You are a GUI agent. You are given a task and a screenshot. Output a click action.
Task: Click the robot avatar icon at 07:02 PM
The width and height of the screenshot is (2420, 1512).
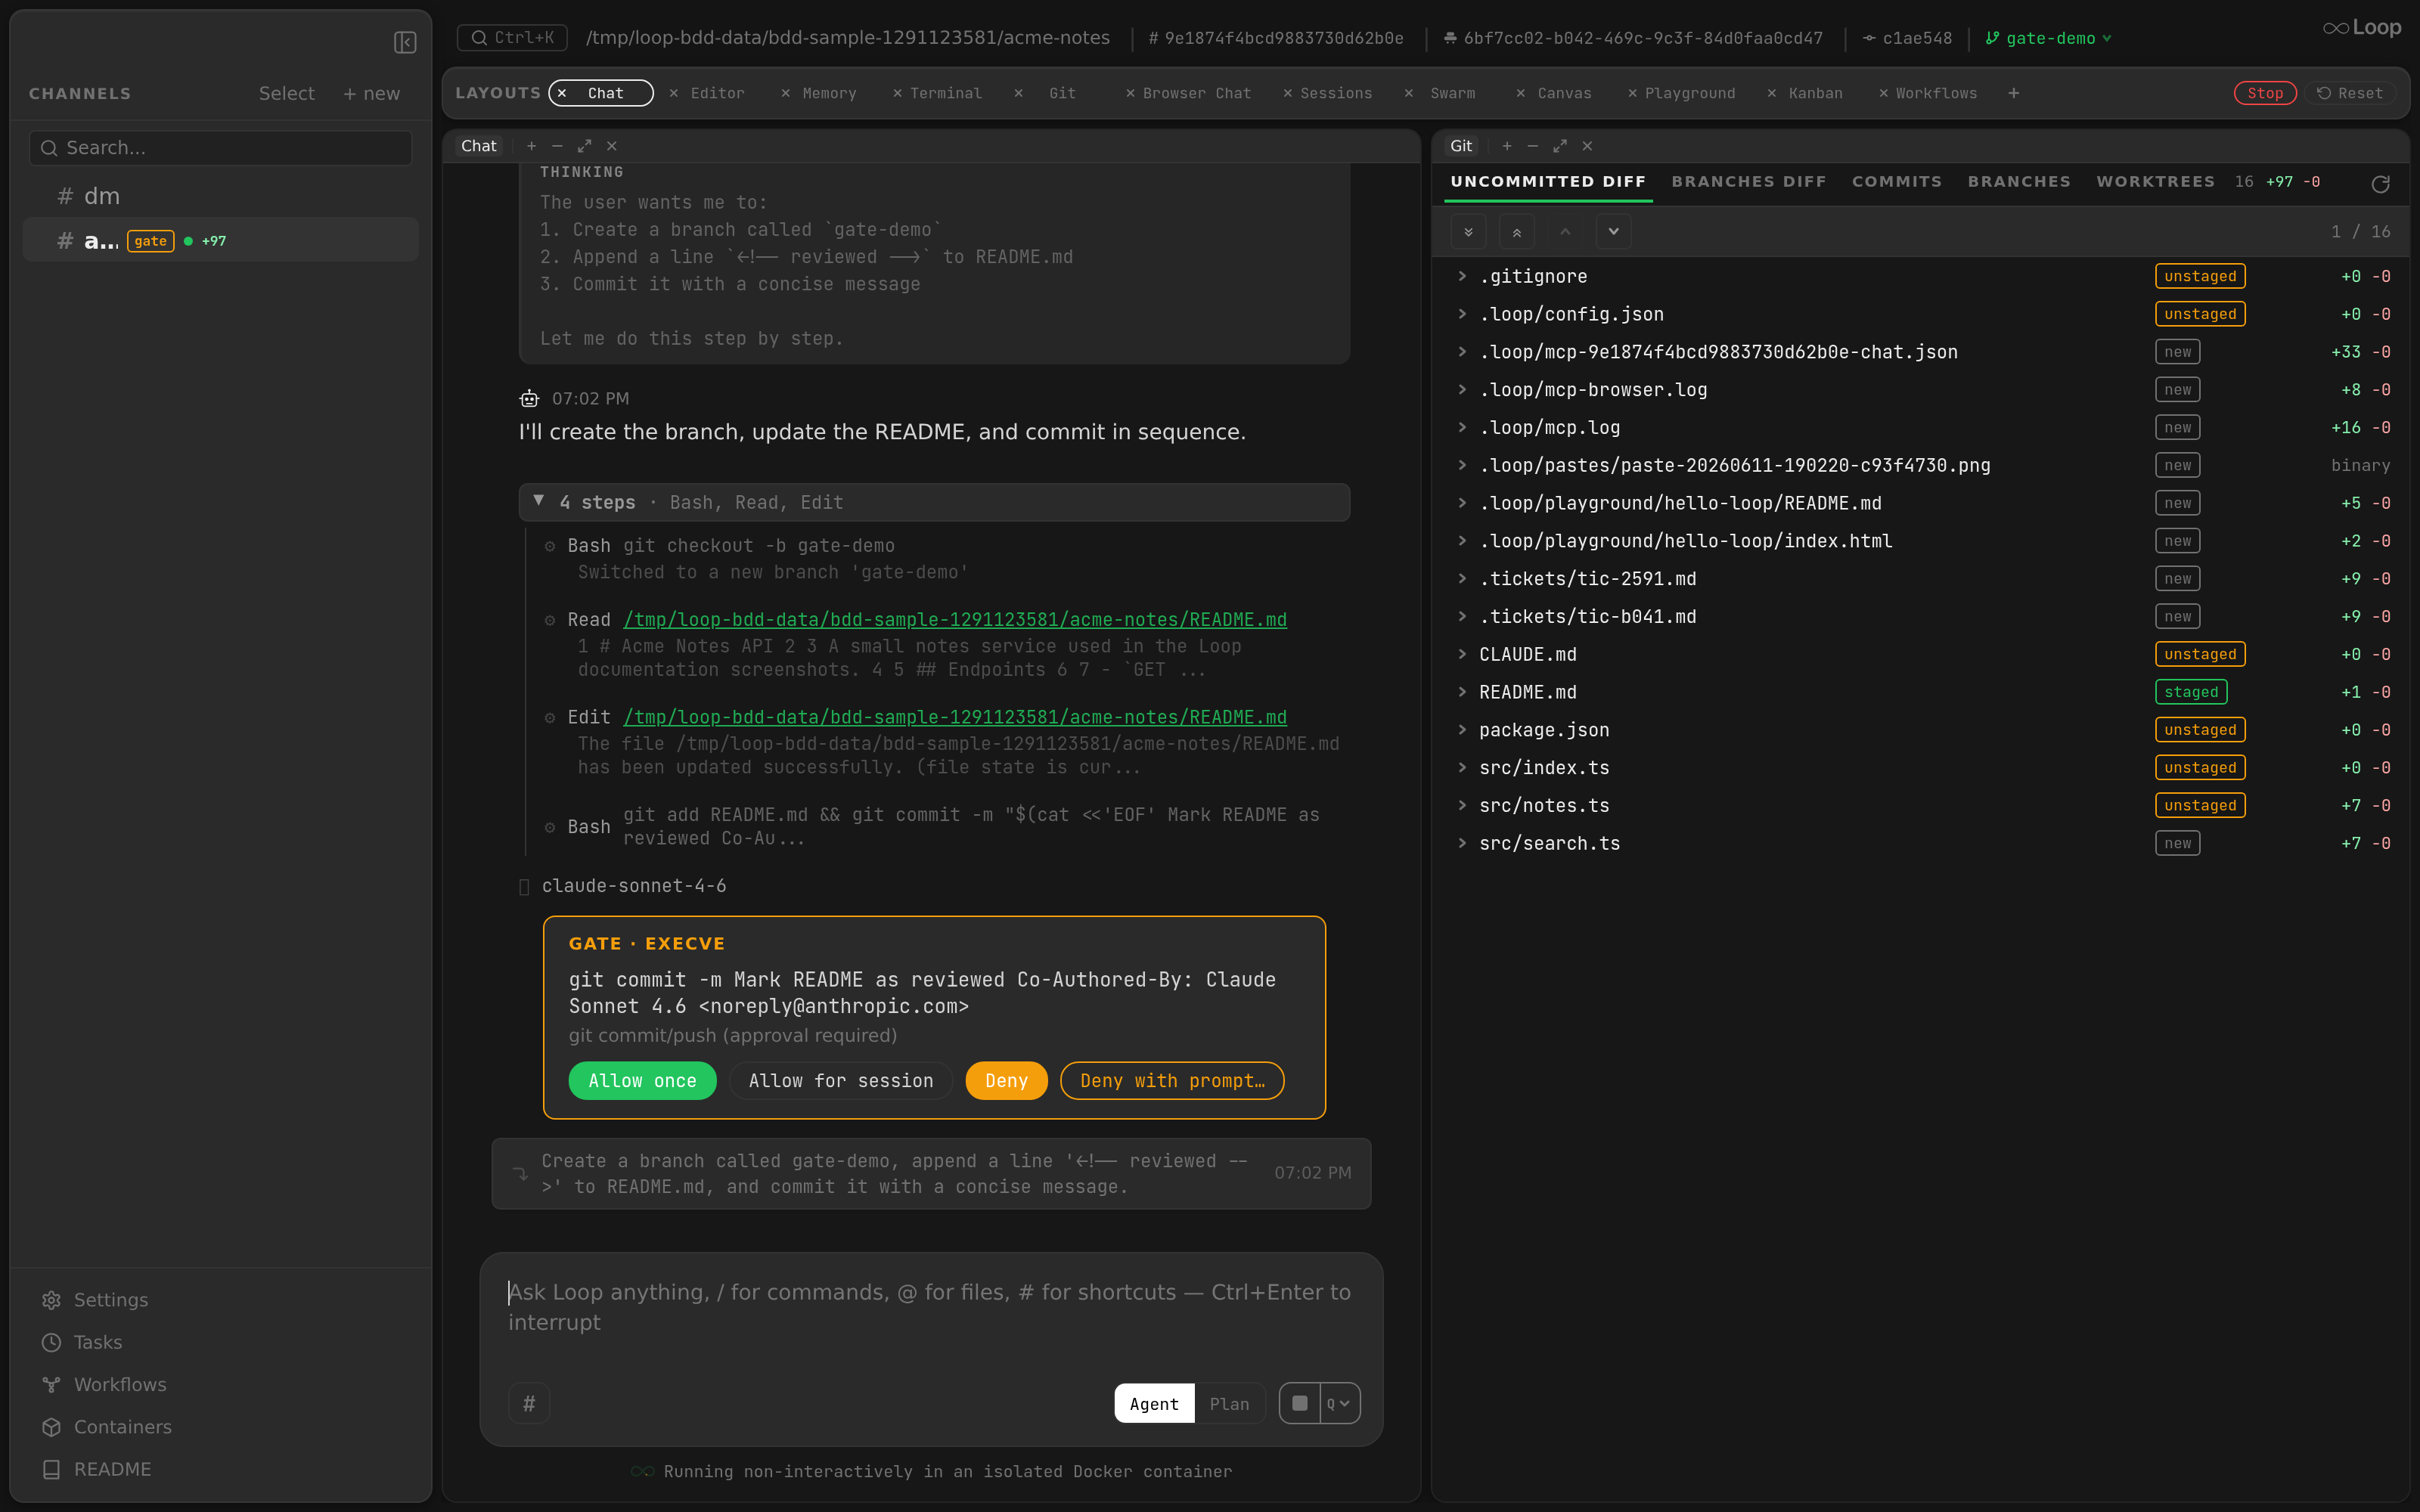(x=529, y=398)
